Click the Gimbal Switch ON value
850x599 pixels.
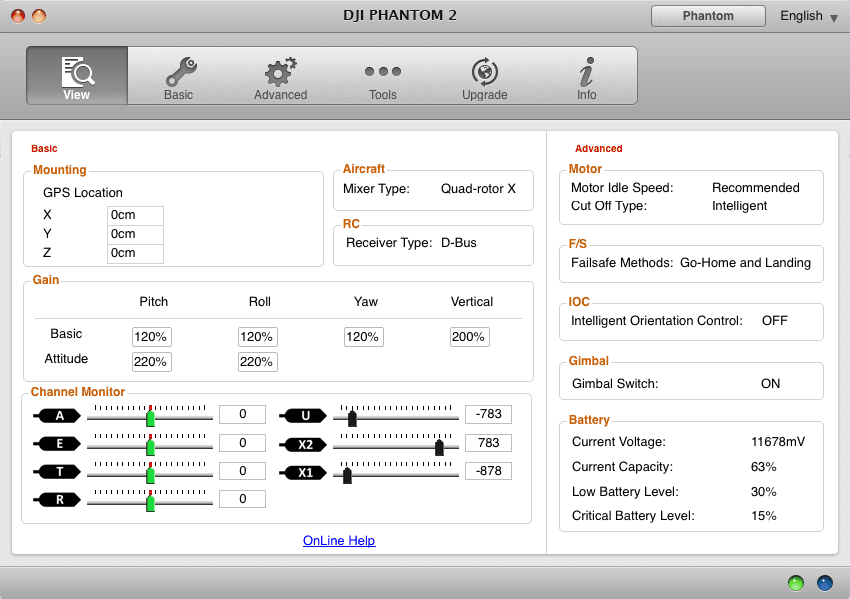click(770, 384)
